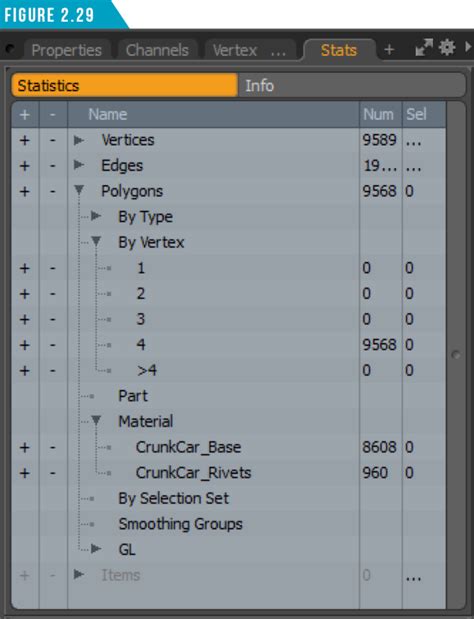Click the minus column header
This screenshot has width=474, height=619.
[53, 114]
